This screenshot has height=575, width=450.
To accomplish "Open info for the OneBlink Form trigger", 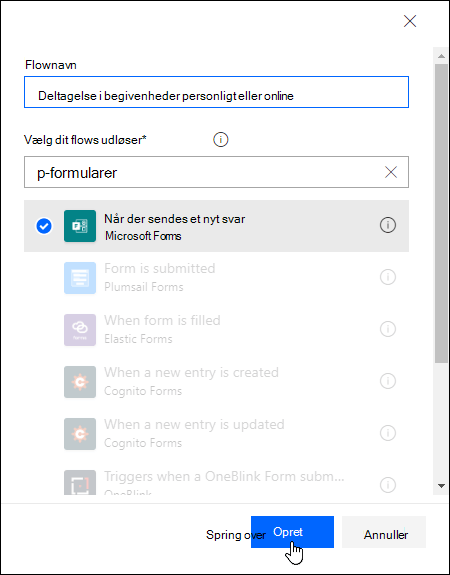I will (x=388, y=485).
